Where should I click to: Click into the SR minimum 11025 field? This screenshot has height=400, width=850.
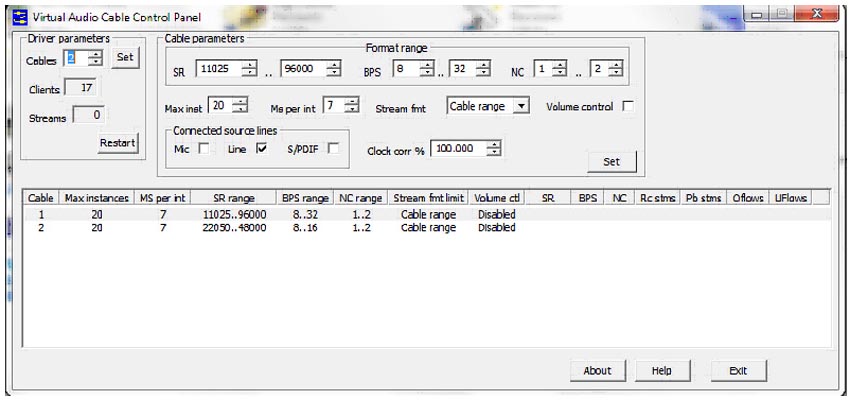tap(219, 69)
